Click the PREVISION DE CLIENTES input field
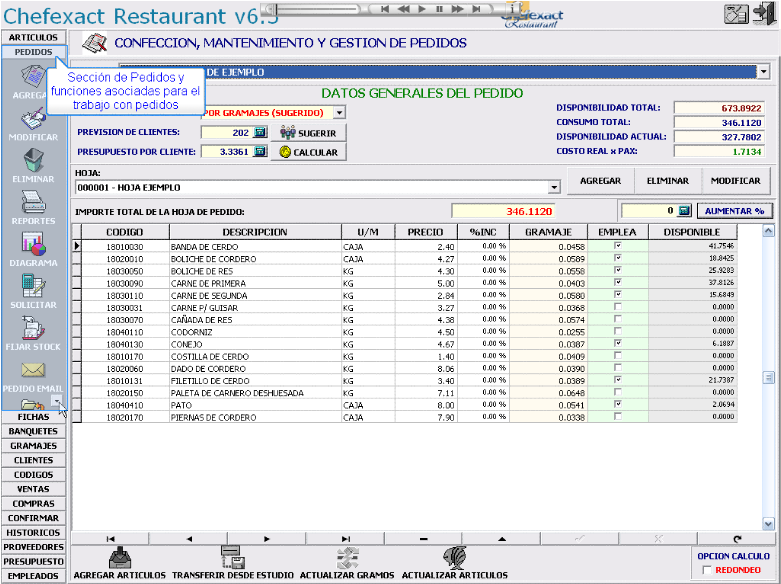 tap(227, 133)
